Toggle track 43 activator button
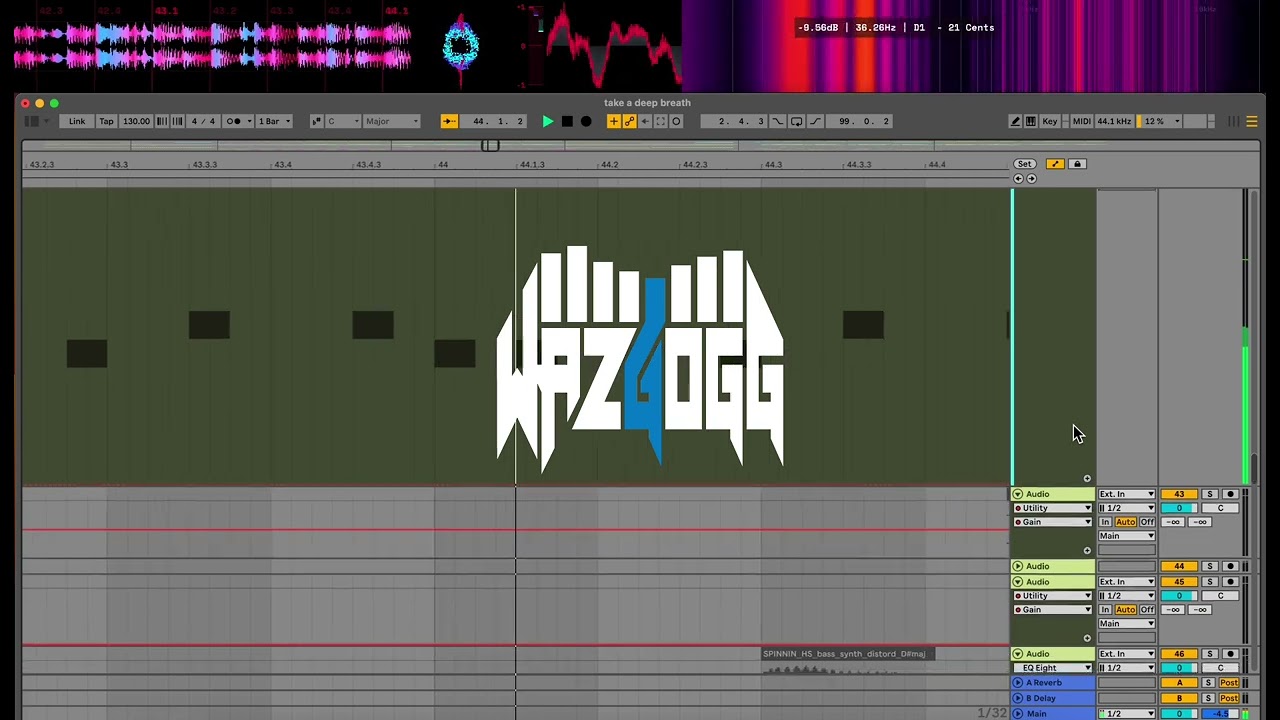This screenshot has width=1280, height=720. [x=1179, y=494]
